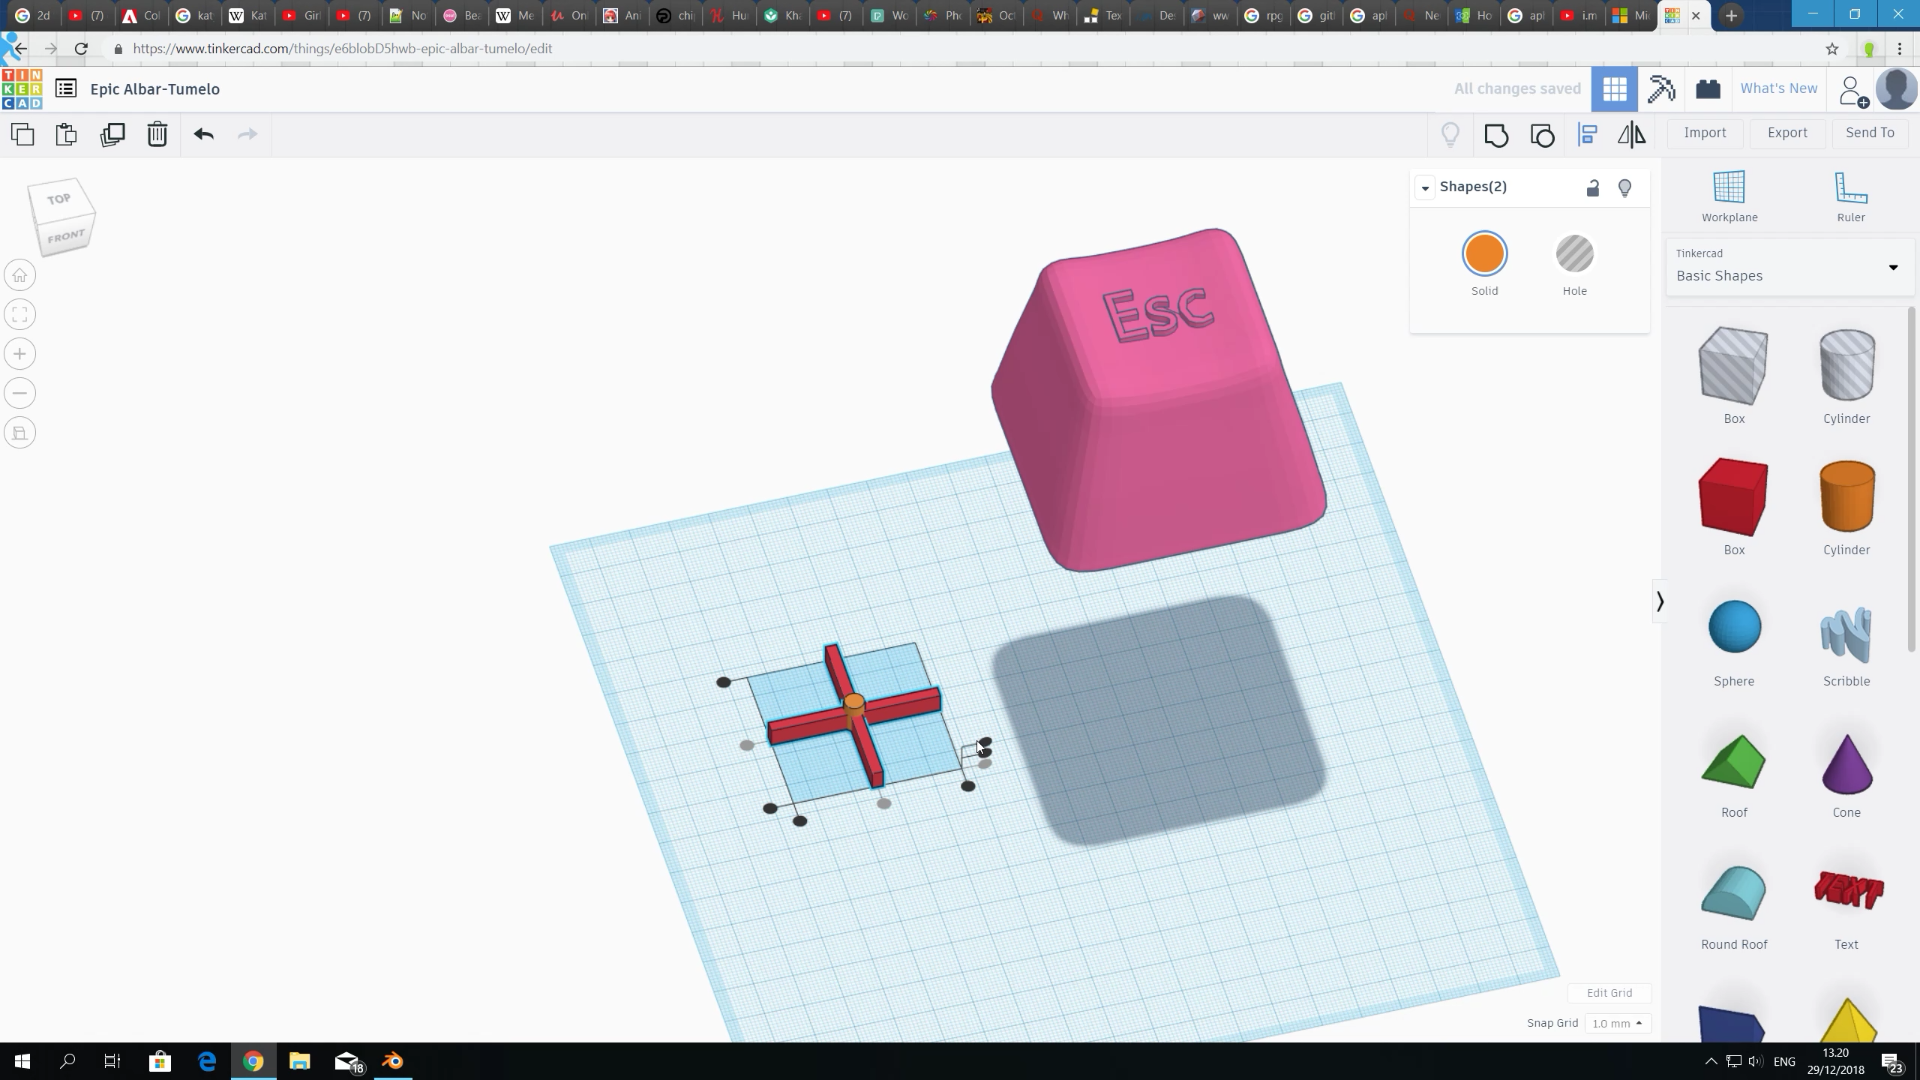Click the FRONT face of view cube
Viewport: 1920px width, 1080px height.
(66, 237)
